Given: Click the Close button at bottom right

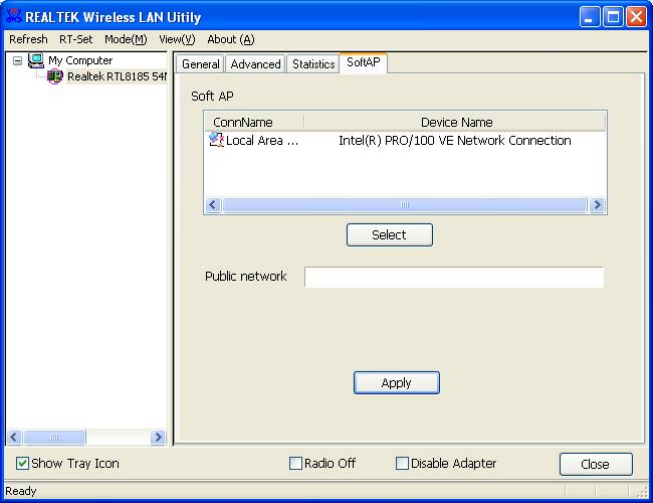Looking at the screenshot, I should pyautogui.click(x=596, y=464).
